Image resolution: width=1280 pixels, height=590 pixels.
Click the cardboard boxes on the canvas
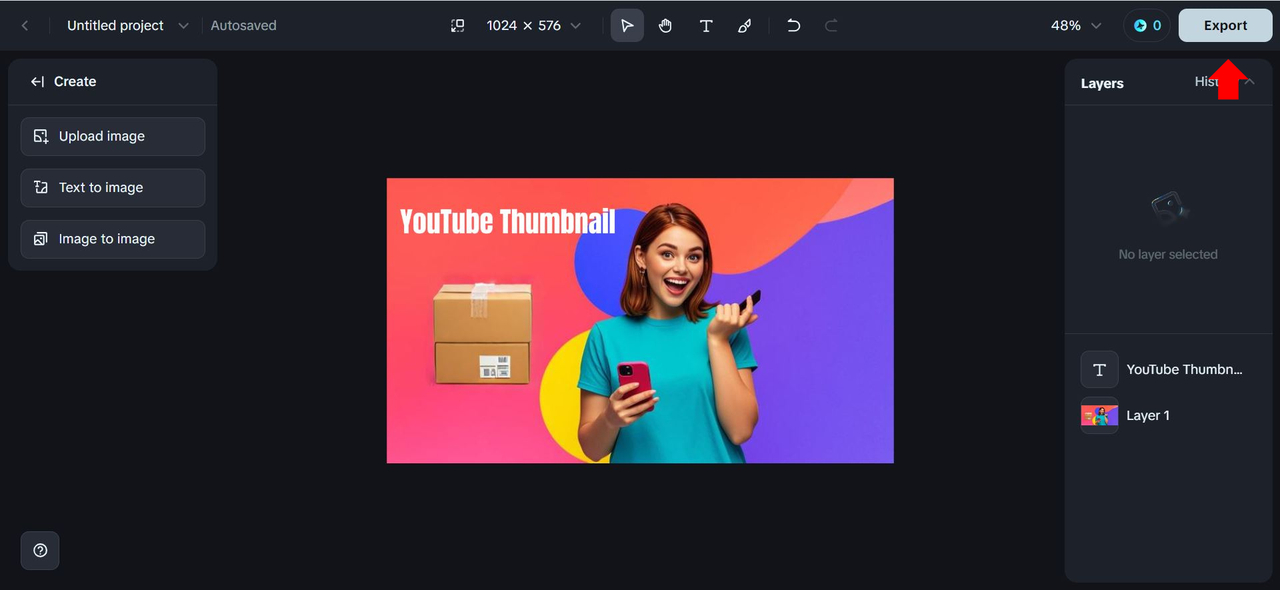482,333
